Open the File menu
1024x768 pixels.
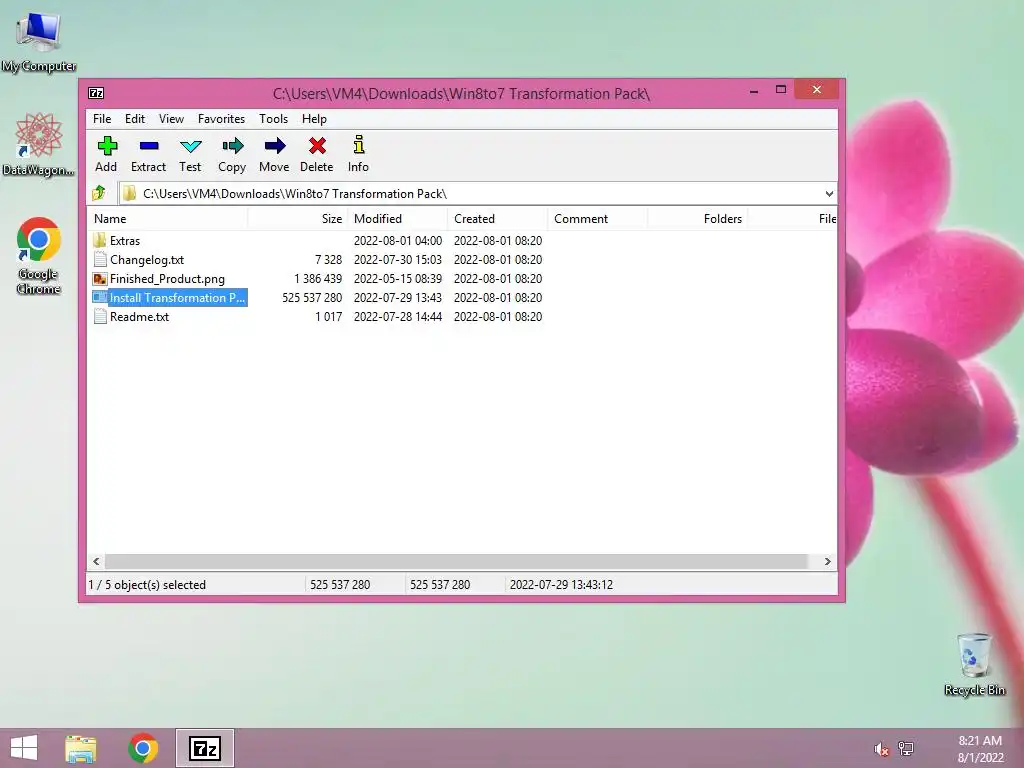102,119
